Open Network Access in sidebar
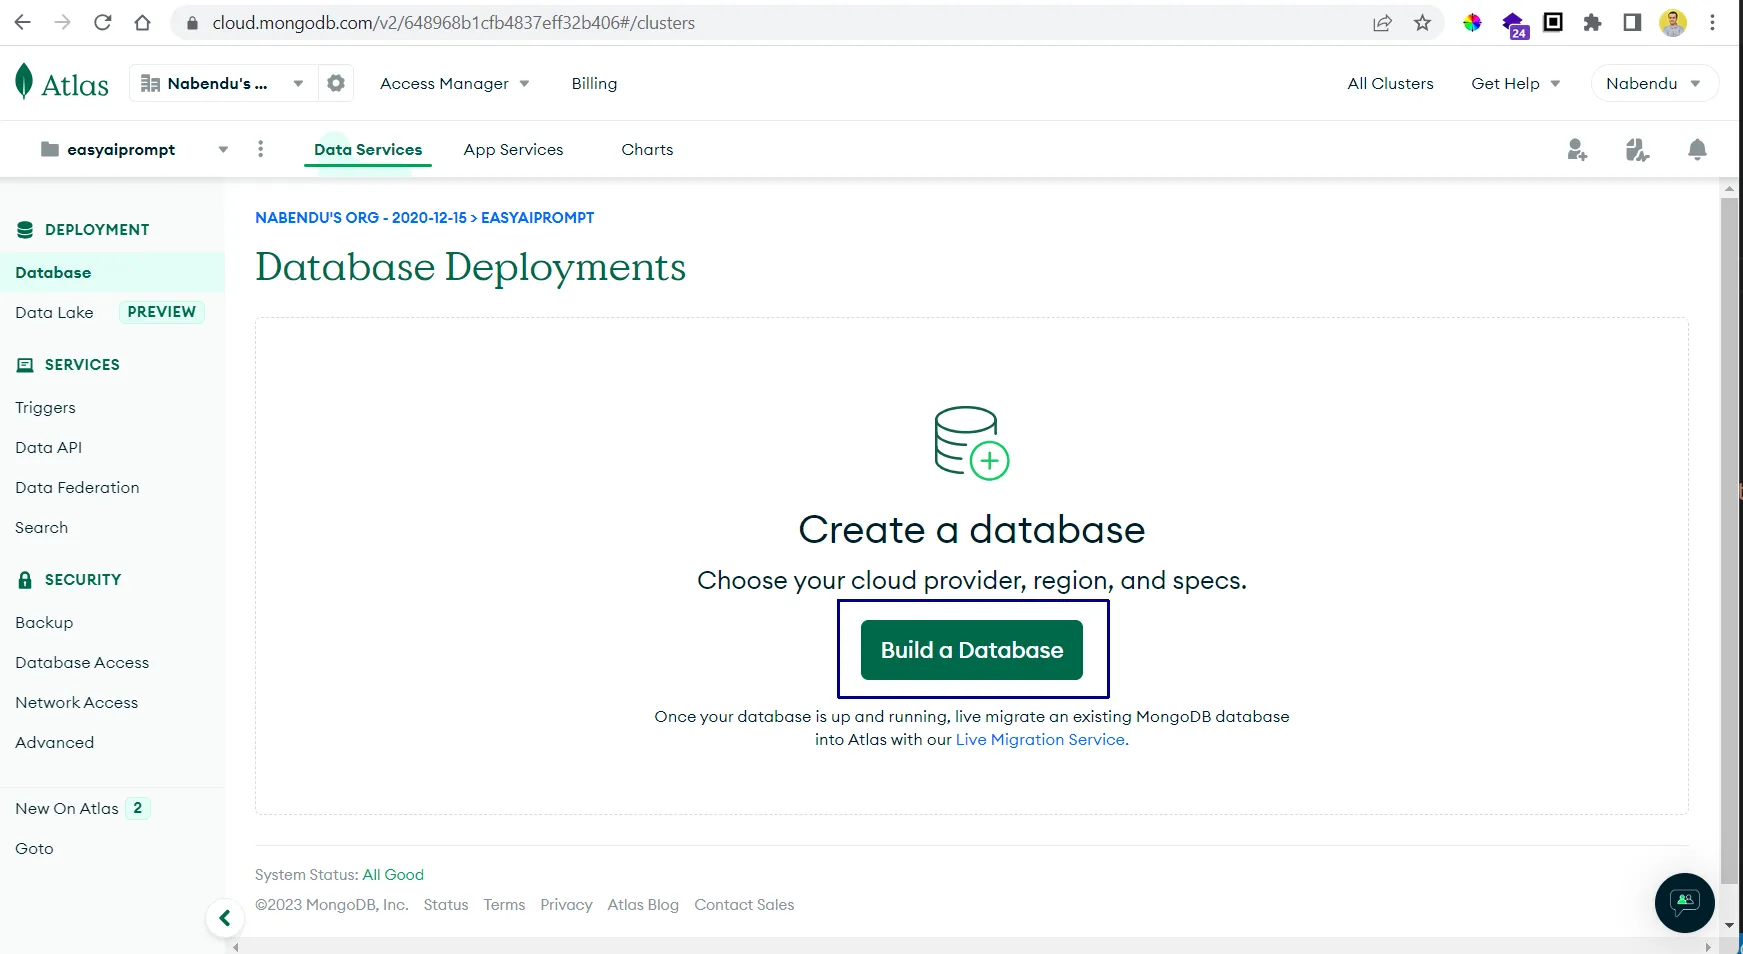Viewport: 1743px width, 954px height. coord(77,702)
